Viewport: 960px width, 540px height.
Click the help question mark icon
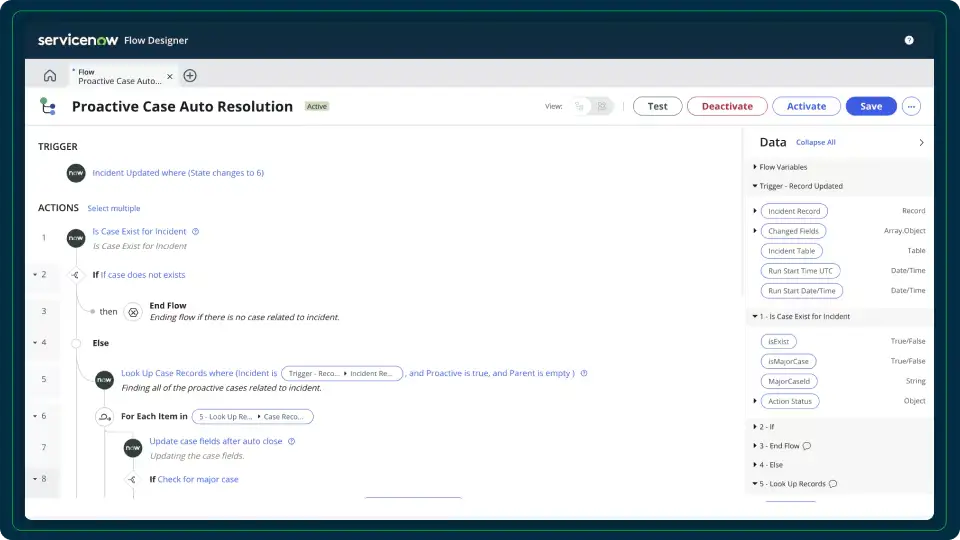pos(909,41)
